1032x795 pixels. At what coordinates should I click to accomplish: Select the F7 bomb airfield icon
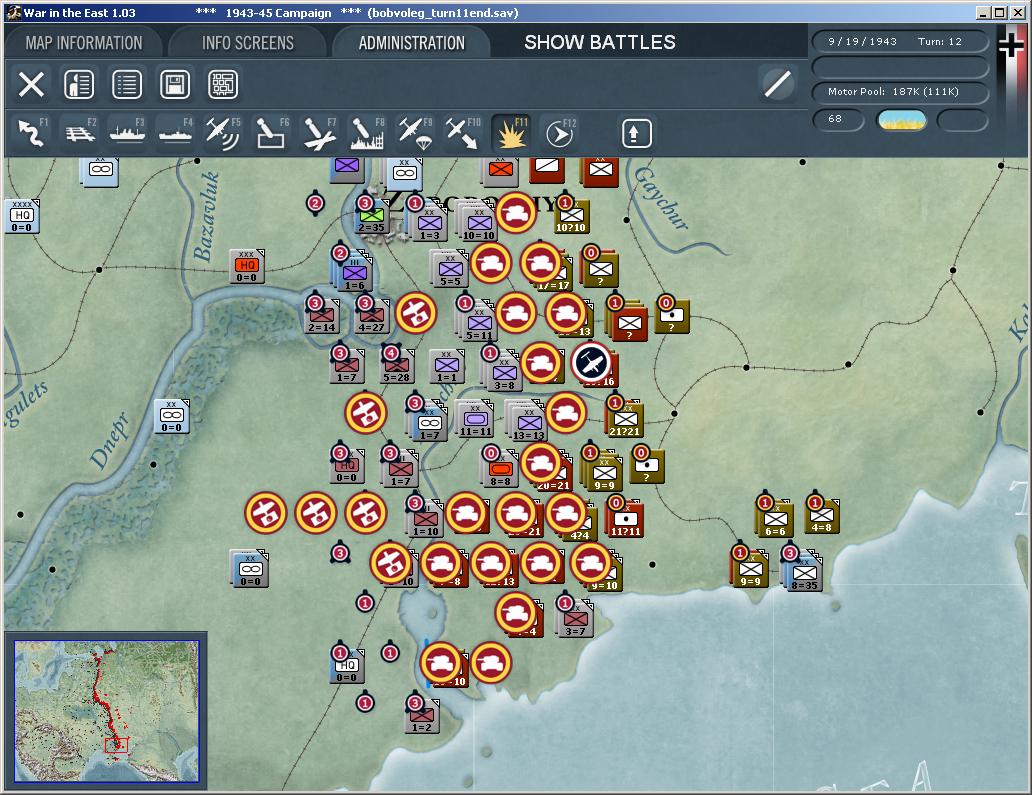[319, 132]
